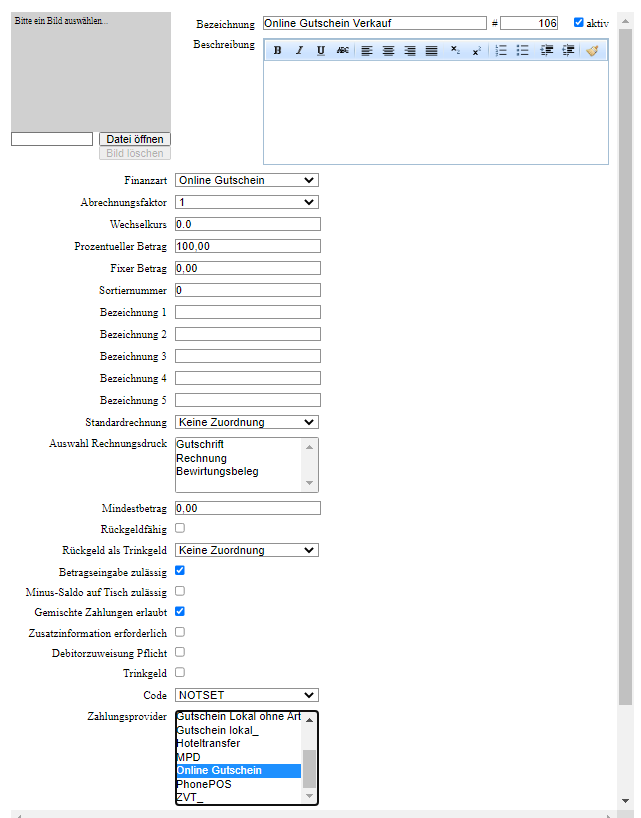This screenshot has height=818, width=641.
Task: Insert numbered list in description
Action: (501, 51)
